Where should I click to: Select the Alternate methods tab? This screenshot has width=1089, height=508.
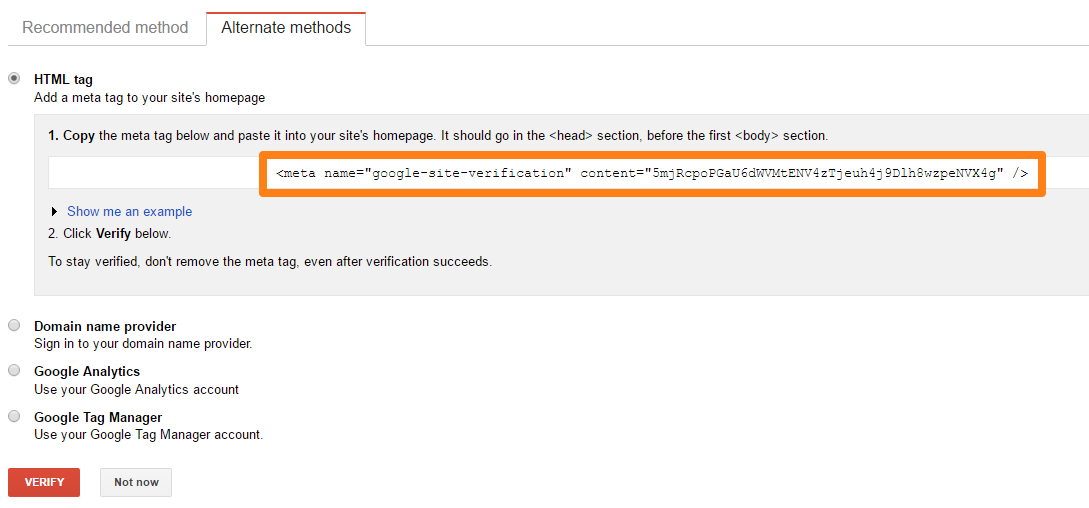click(x=286, y=28)
